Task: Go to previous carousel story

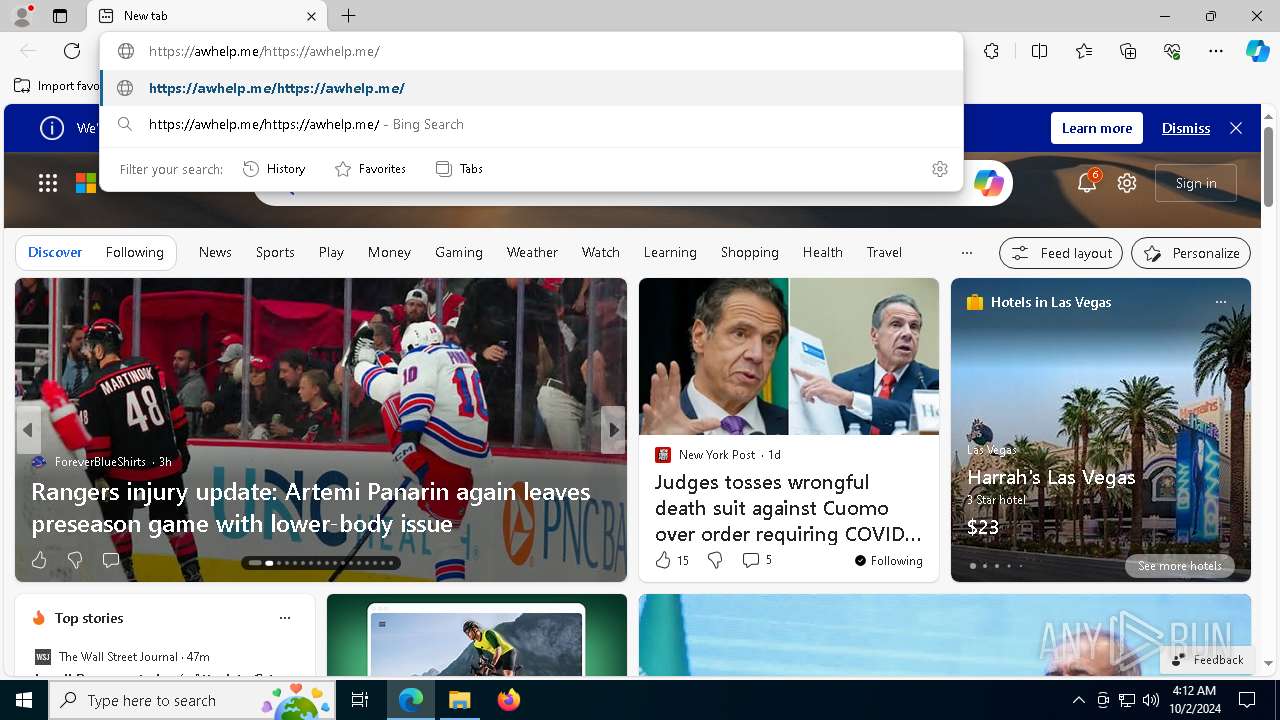Action: pyautogui.click(x=28, y=430)
